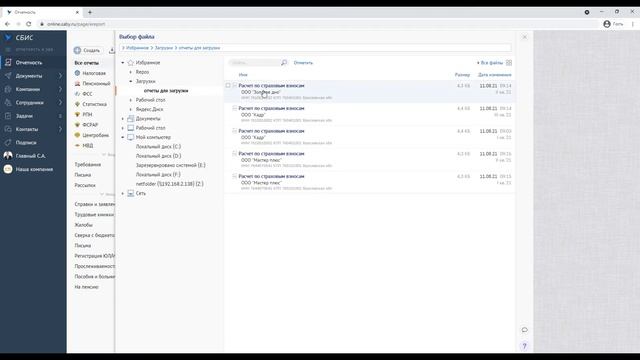Click the Отметить link
640x360 pixels.
pos(303,63)
